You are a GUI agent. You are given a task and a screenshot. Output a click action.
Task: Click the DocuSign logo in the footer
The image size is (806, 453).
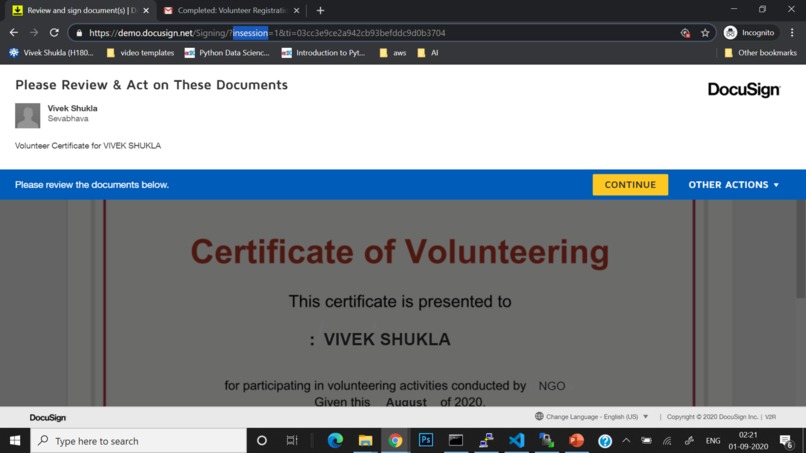pyautogui.click(x=47, y=418)
